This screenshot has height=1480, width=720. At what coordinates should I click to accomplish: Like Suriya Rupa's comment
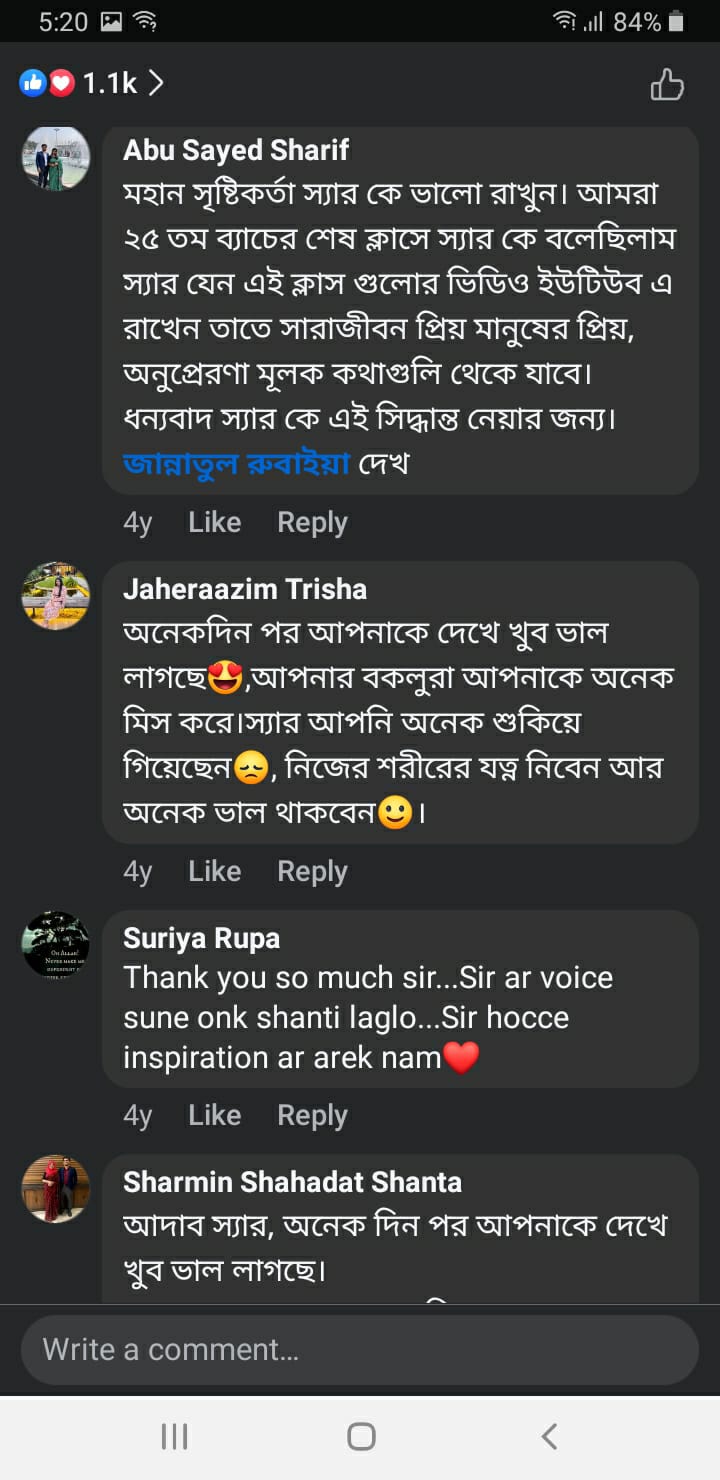tap(214, 1115)
